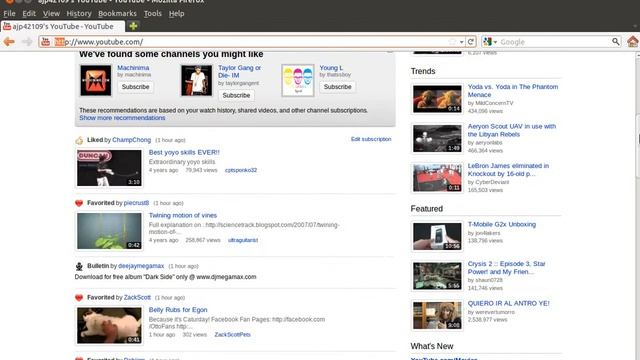Open LeBron James eliminated in Knockout link
This screenshot has height=360, width=640.
508,170
